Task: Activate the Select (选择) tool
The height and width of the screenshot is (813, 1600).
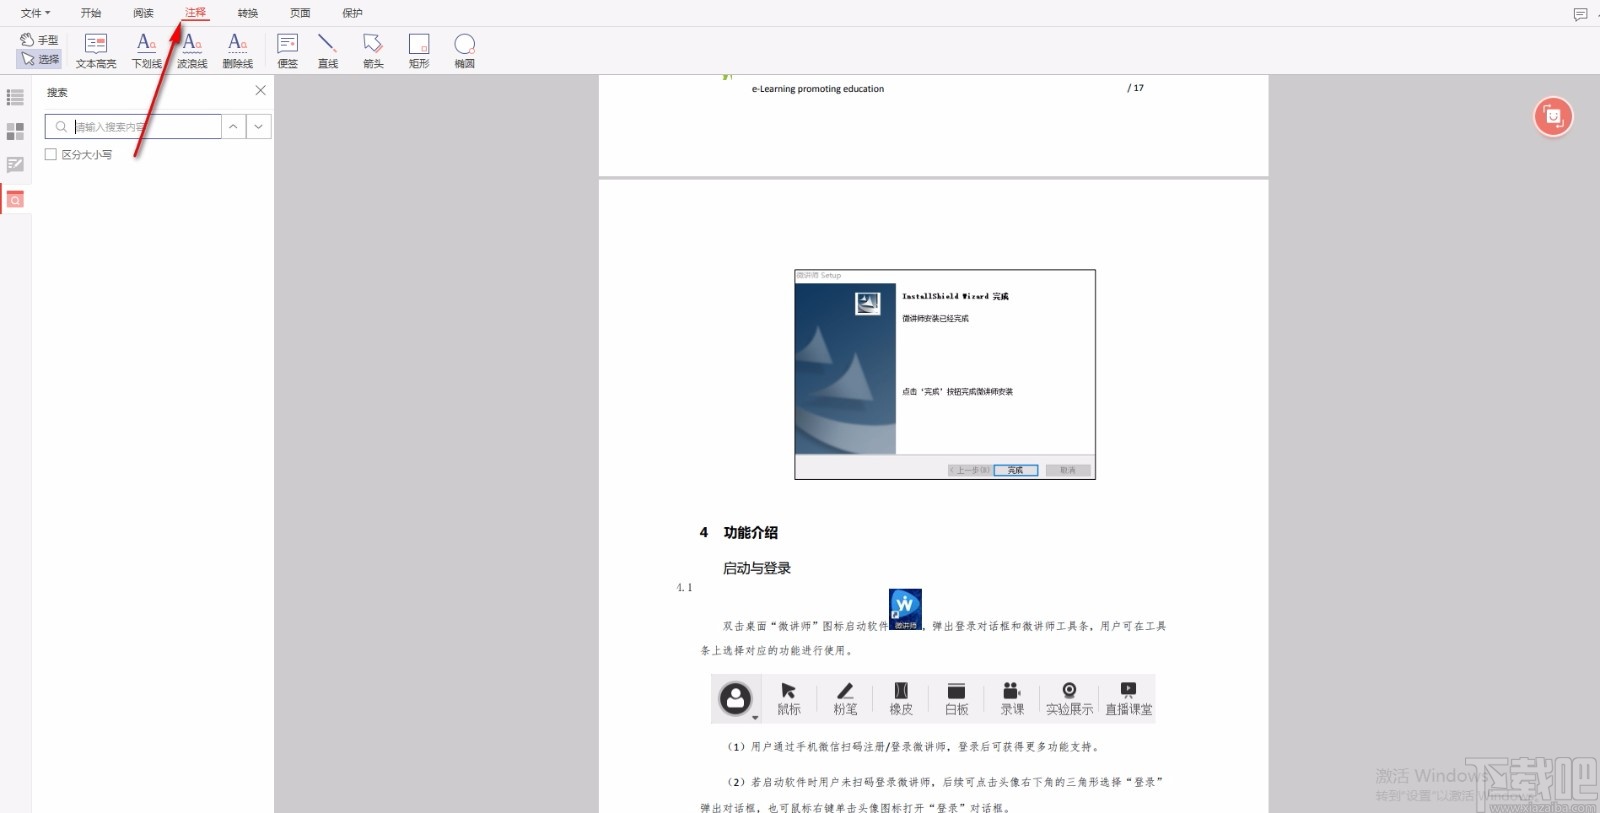Action: (39, 59)
